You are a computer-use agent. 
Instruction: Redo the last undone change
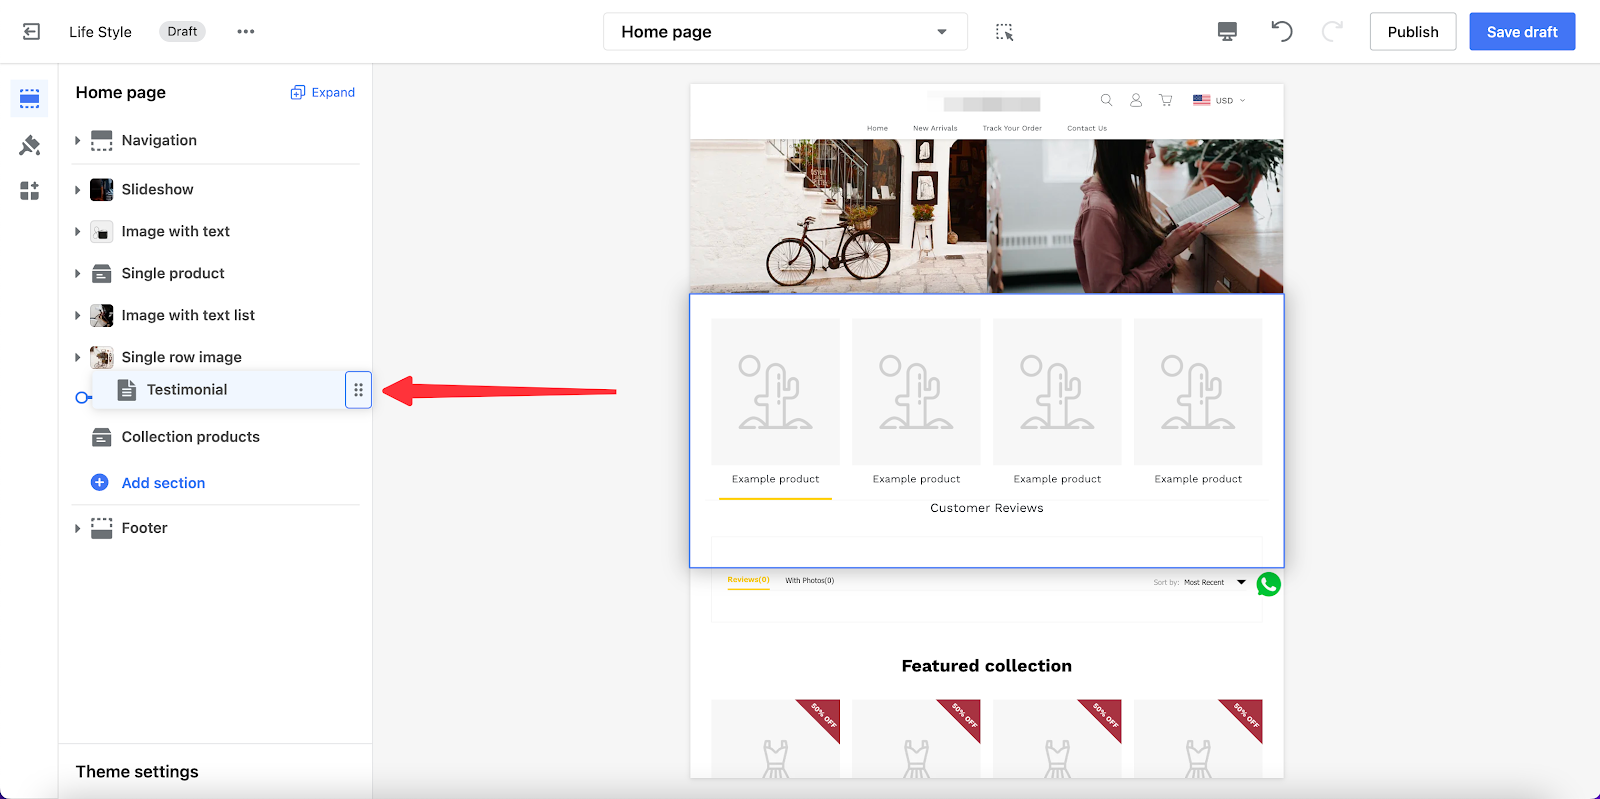click(1332, 32)
